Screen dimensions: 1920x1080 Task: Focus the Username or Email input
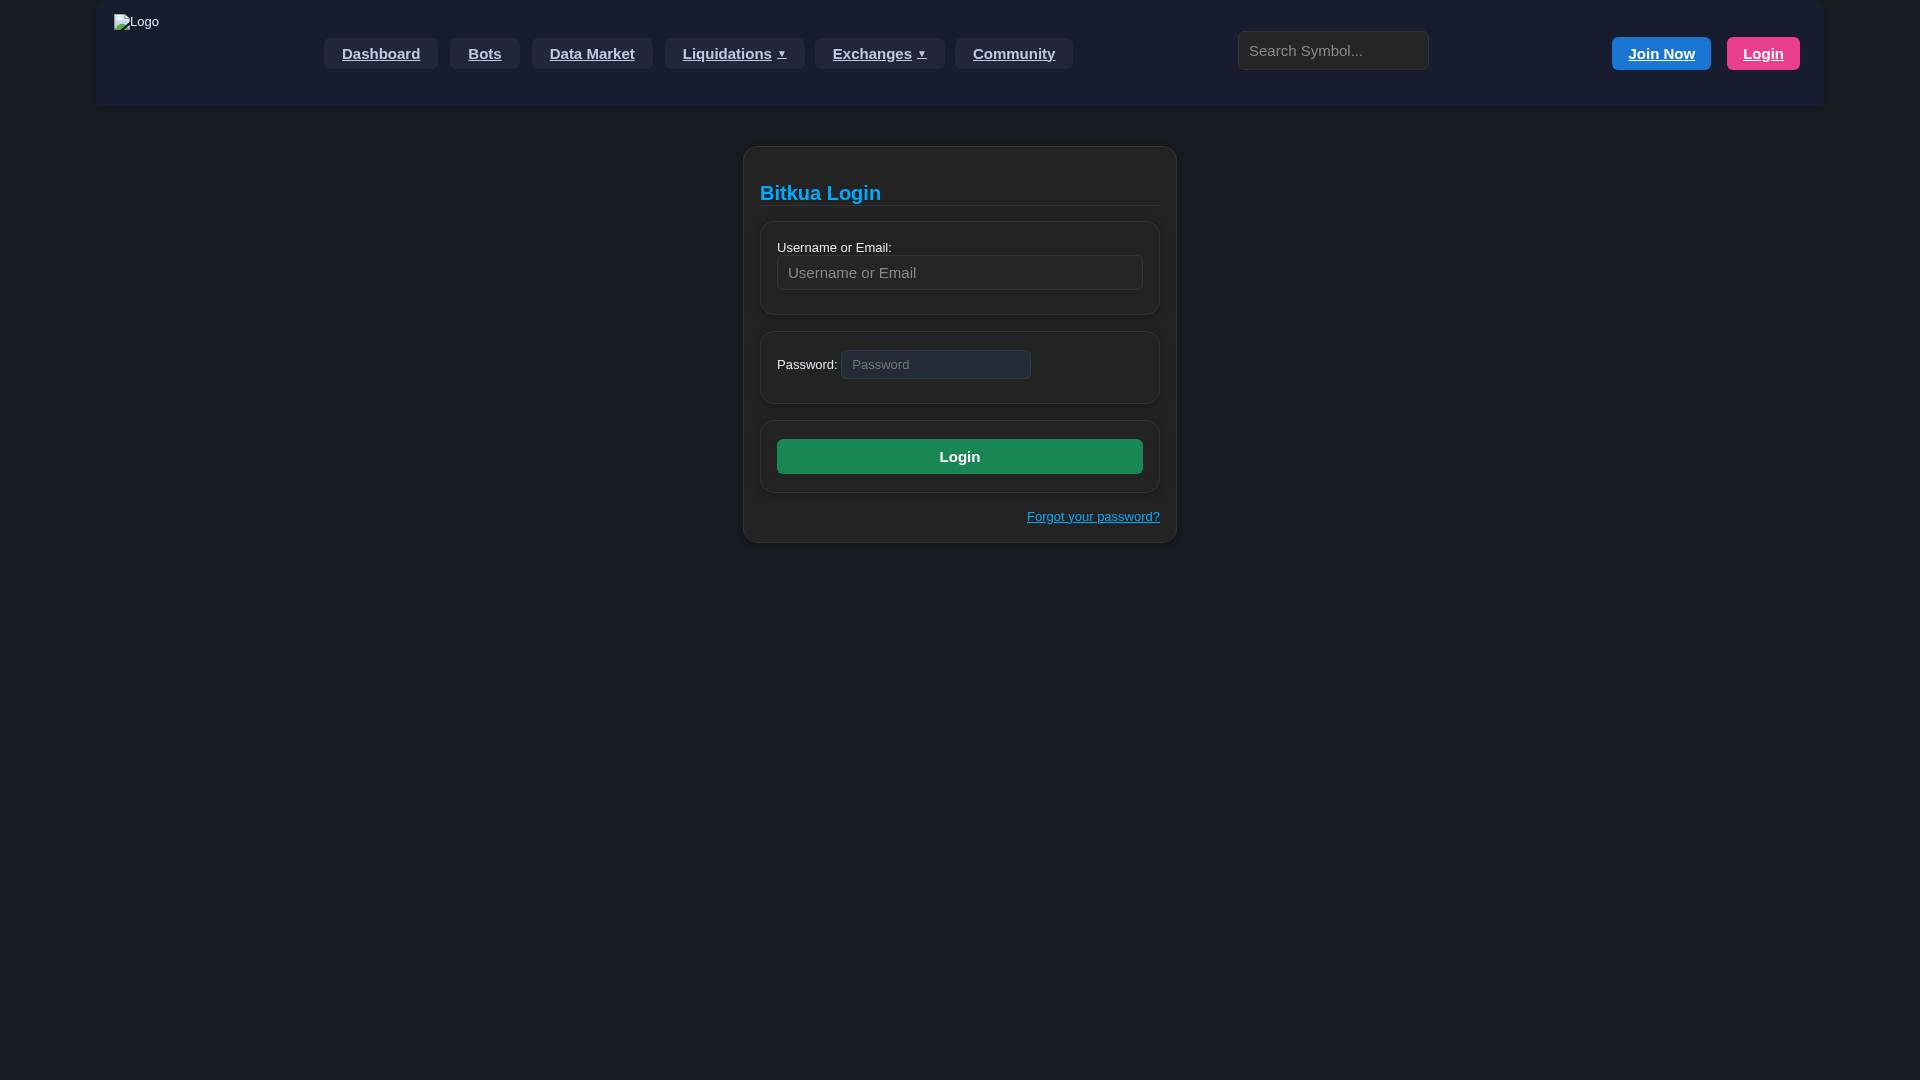tap(960, 272)
